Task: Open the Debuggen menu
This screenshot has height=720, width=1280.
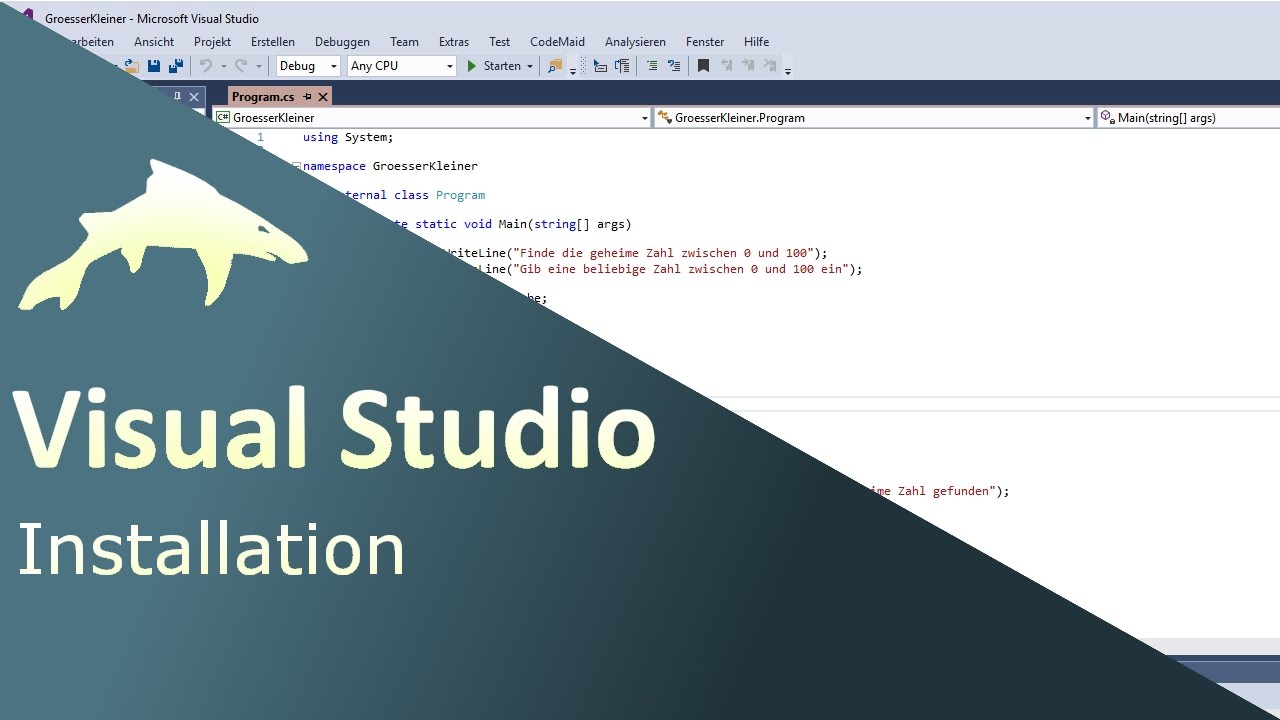Action: pyautogui.click(x=342, y=42)
